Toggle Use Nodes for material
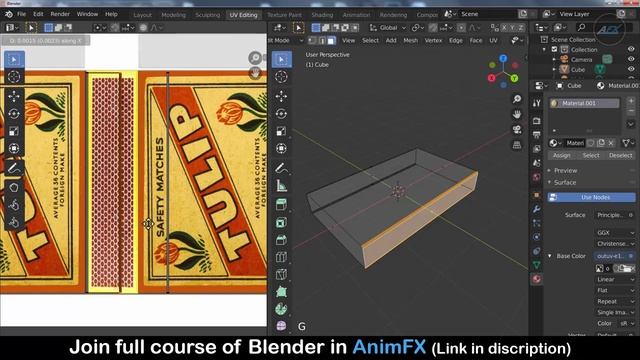Screen dimensions: 640x360 [x=591, y=197]
